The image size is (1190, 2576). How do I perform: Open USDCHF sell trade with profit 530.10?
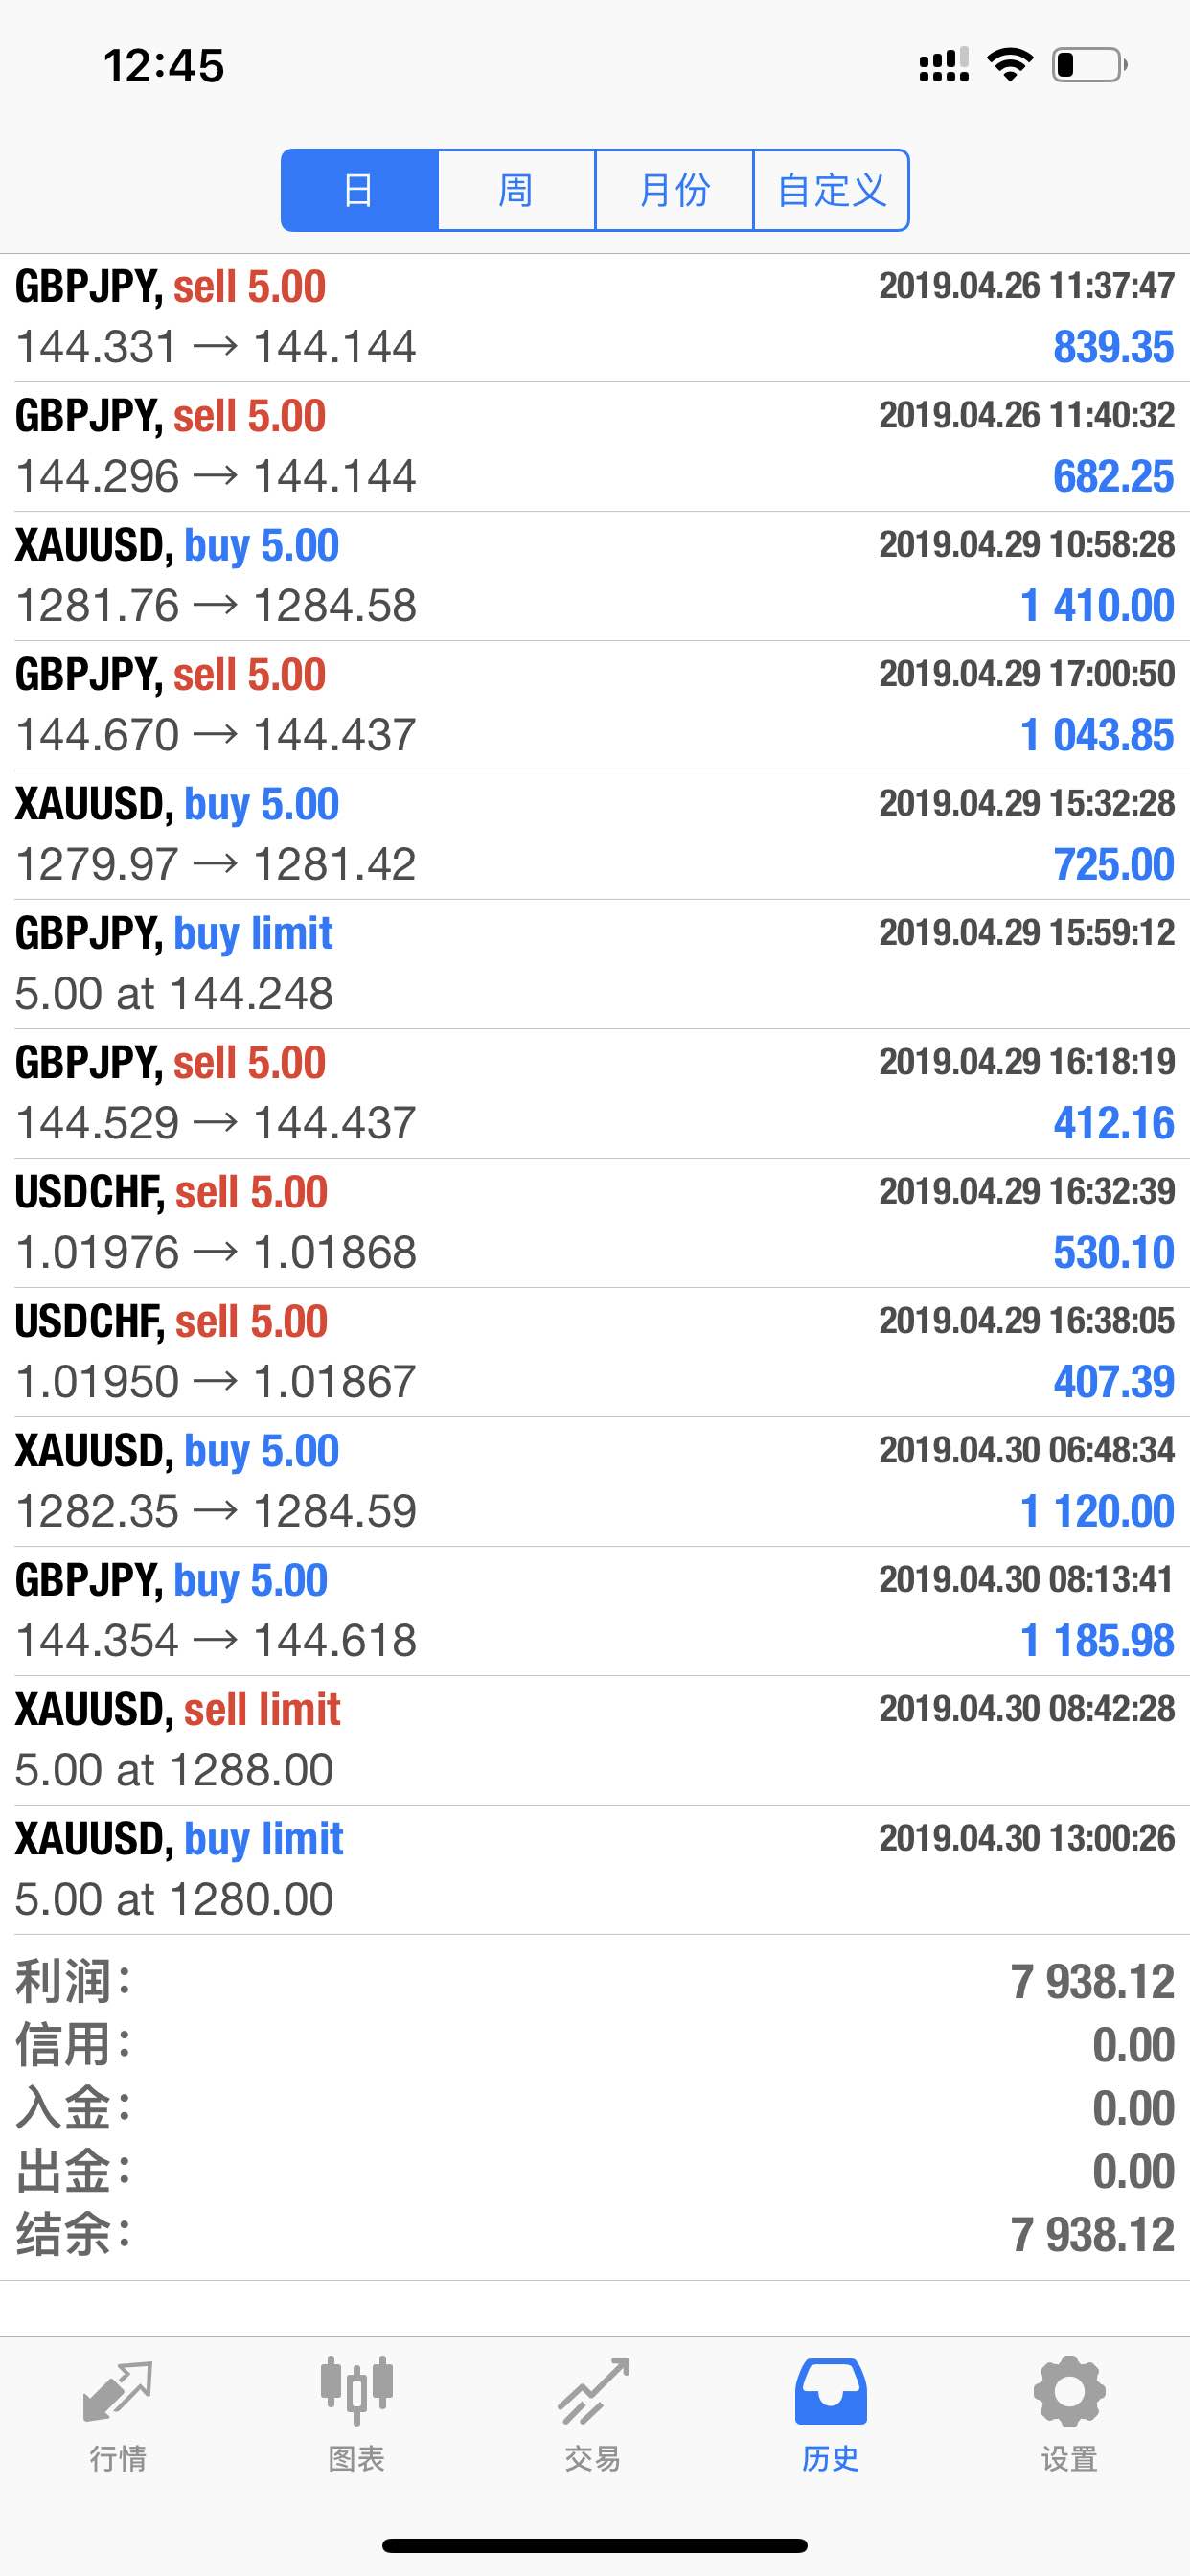click(x=595, y=1223)
